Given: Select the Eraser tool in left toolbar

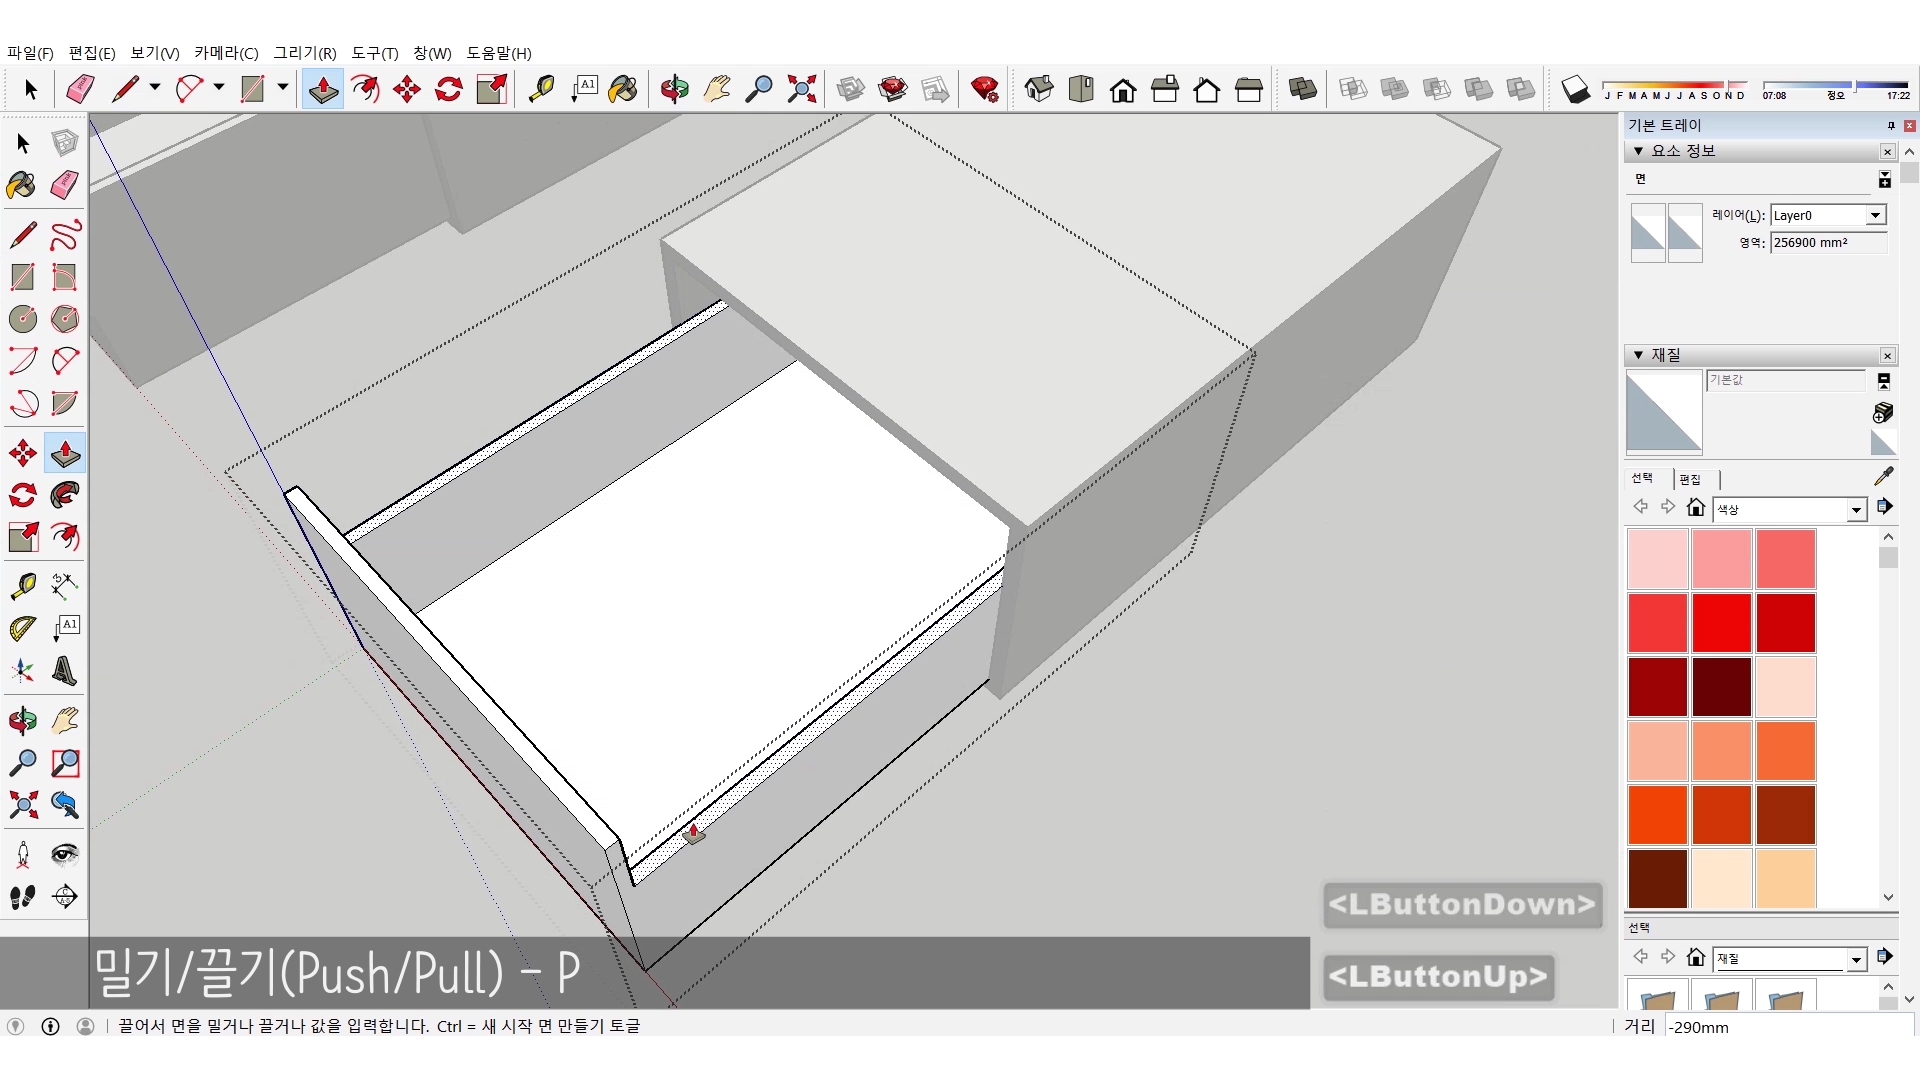Looking at the screenshot, I should [65, 185].
